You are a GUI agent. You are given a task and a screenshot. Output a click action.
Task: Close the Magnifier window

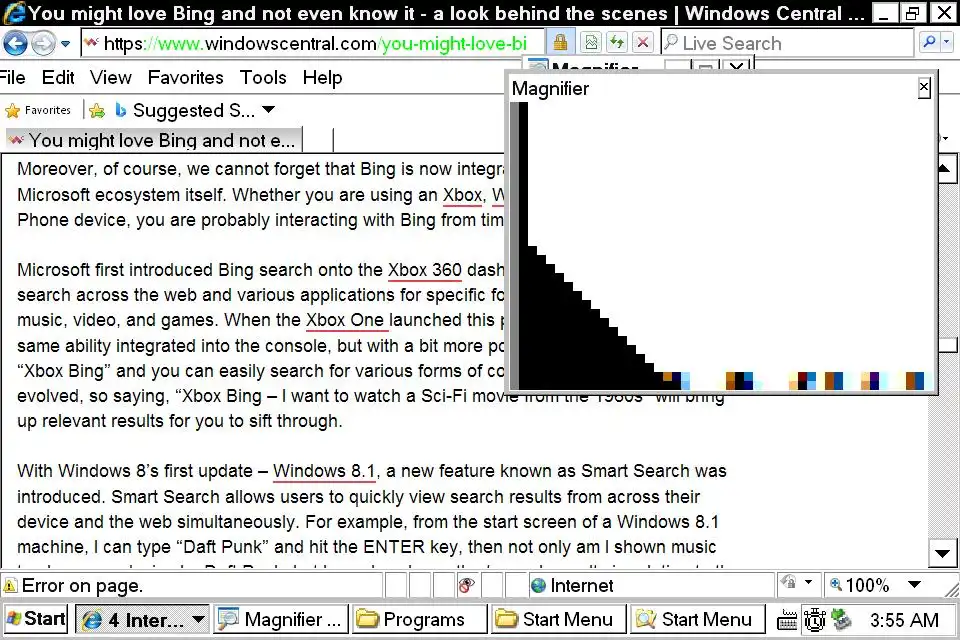point(924,88)
